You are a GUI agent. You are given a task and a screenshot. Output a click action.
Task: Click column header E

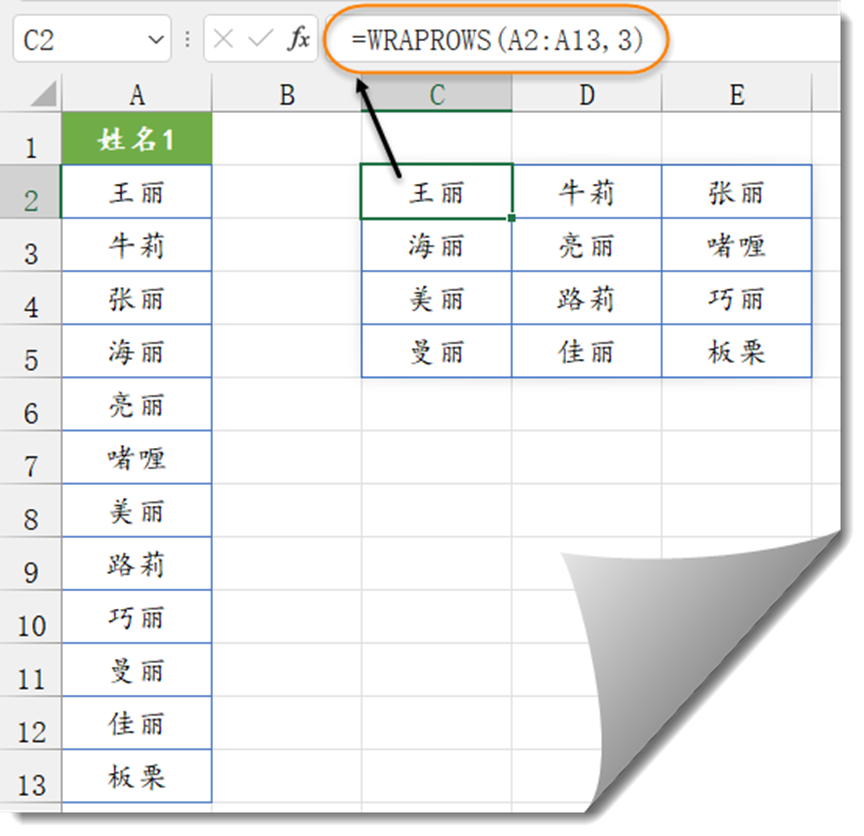(736, 93)
